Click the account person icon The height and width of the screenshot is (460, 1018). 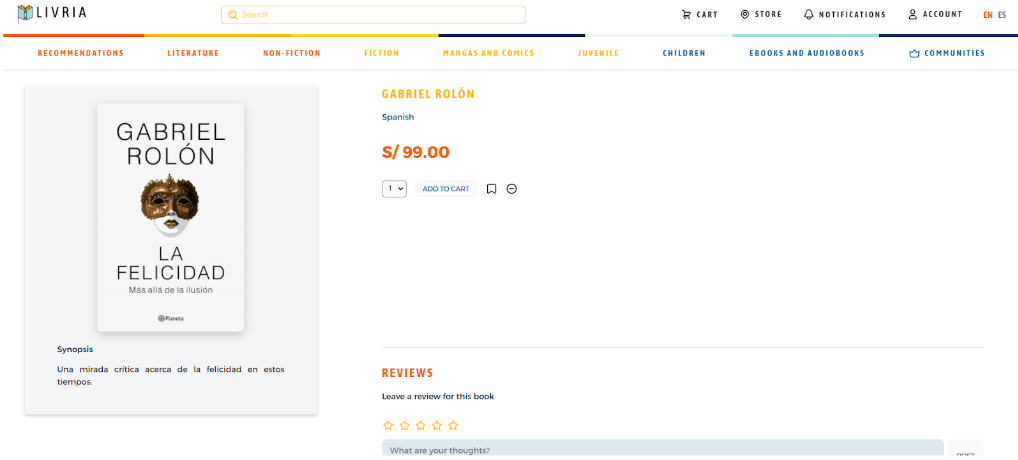[x=913, y=14]
